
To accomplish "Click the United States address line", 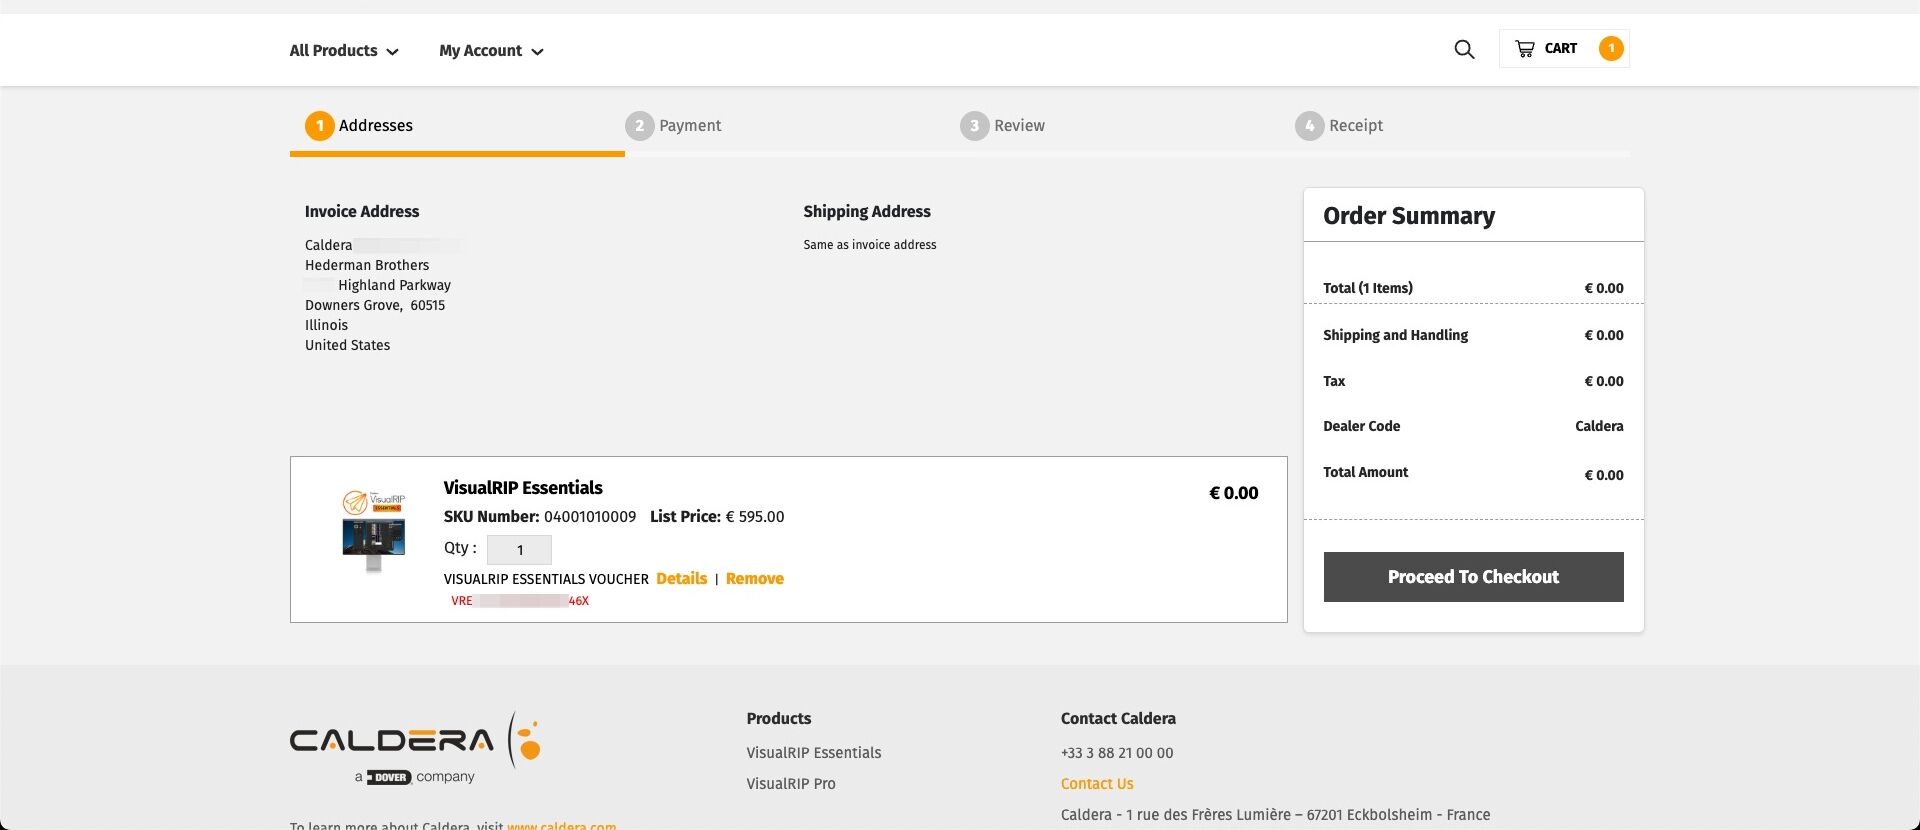I will point(348,345).
